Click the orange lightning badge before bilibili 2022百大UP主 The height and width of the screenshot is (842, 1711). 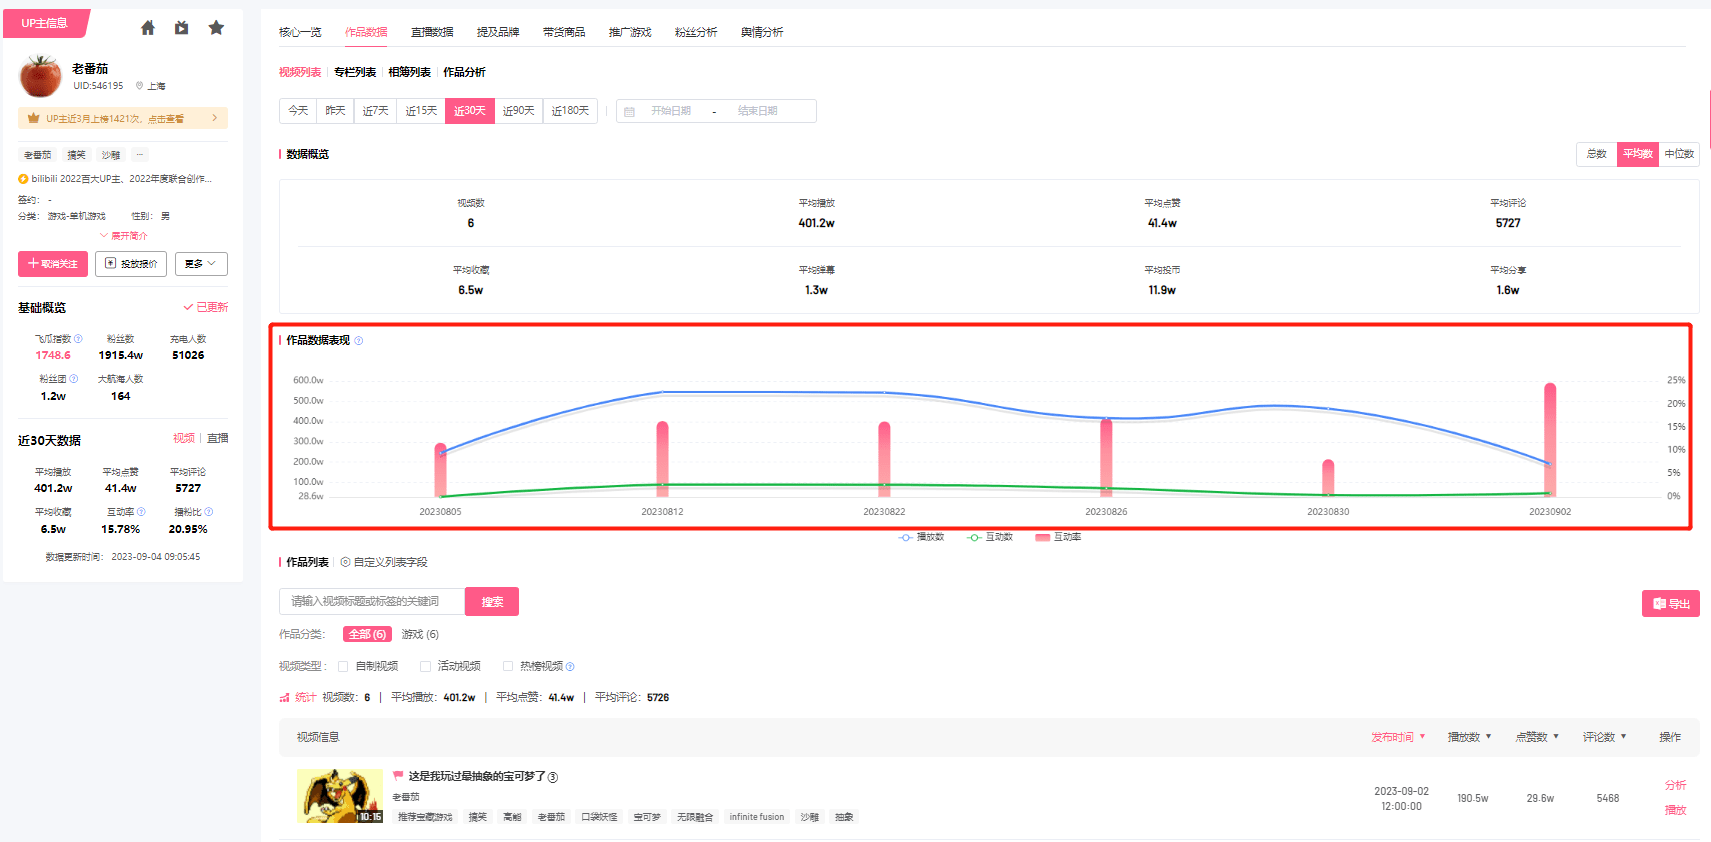23,179
